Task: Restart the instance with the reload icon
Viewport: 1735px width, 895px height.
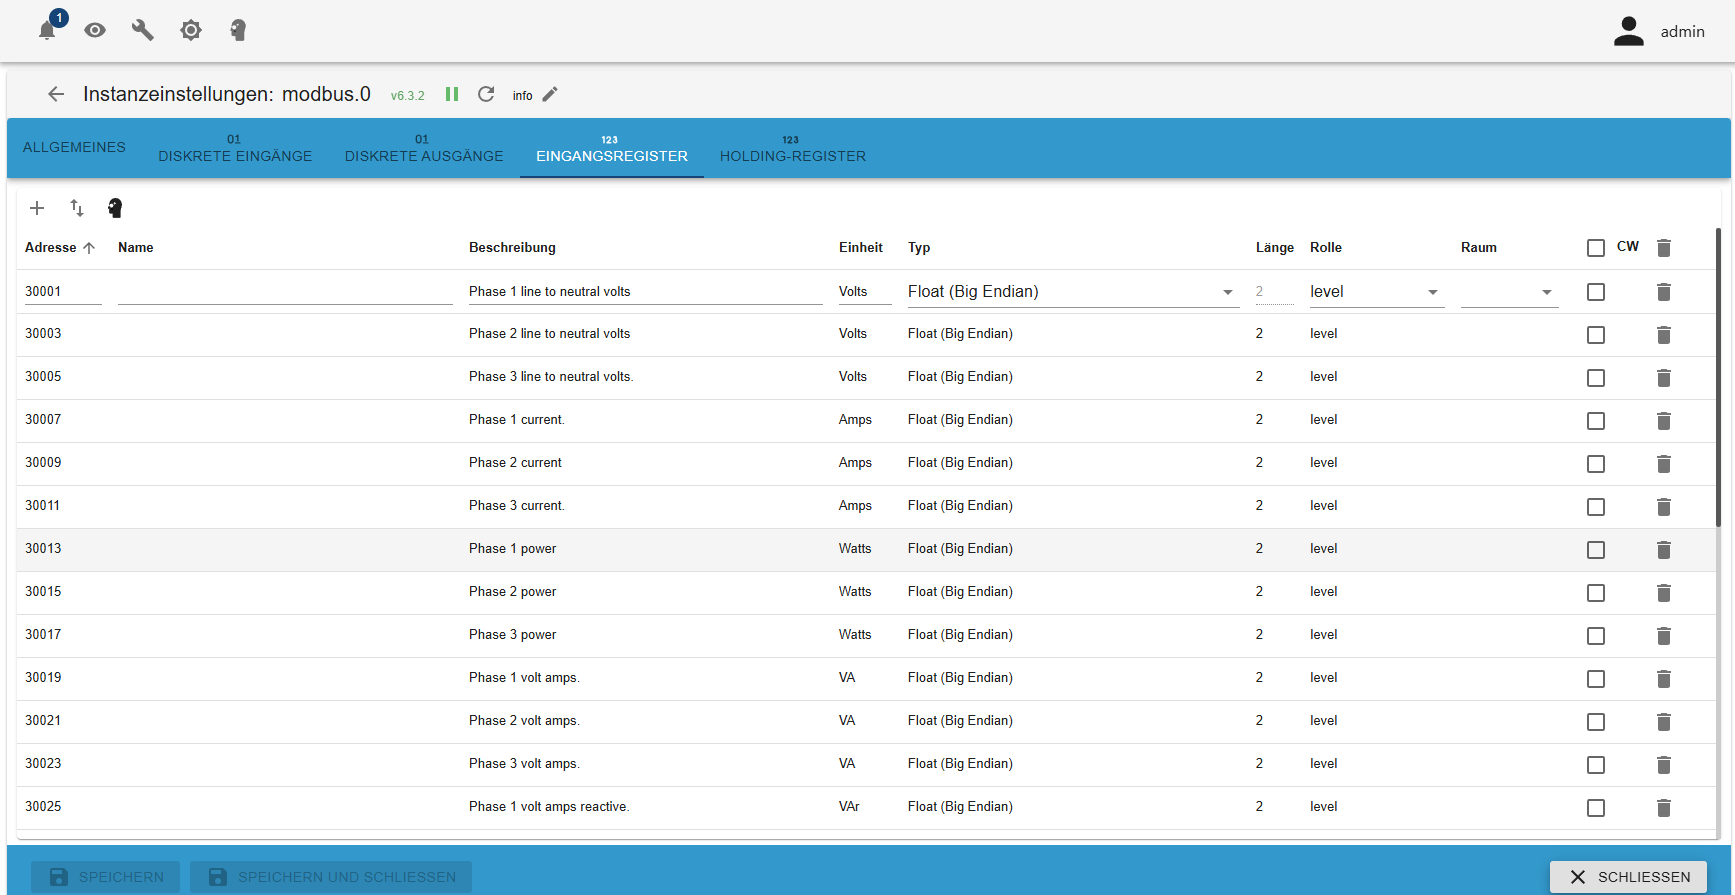Action: point(486,94)
